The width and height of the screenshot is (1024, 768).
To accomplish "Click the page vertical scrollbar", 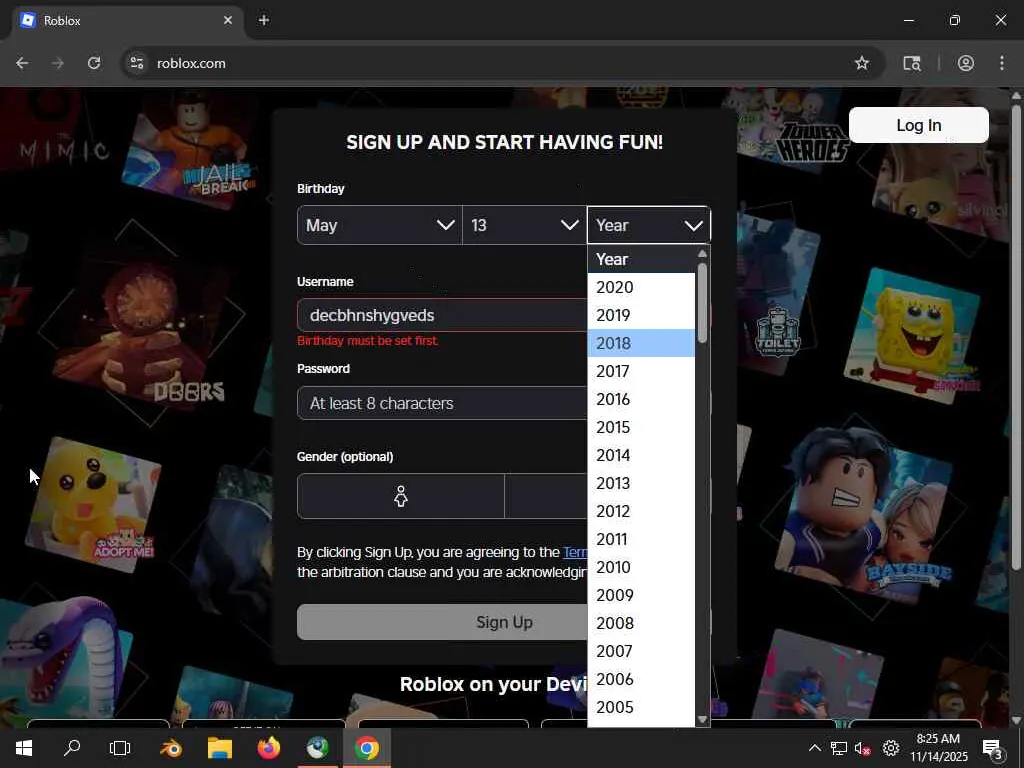I will point(1016,336).
